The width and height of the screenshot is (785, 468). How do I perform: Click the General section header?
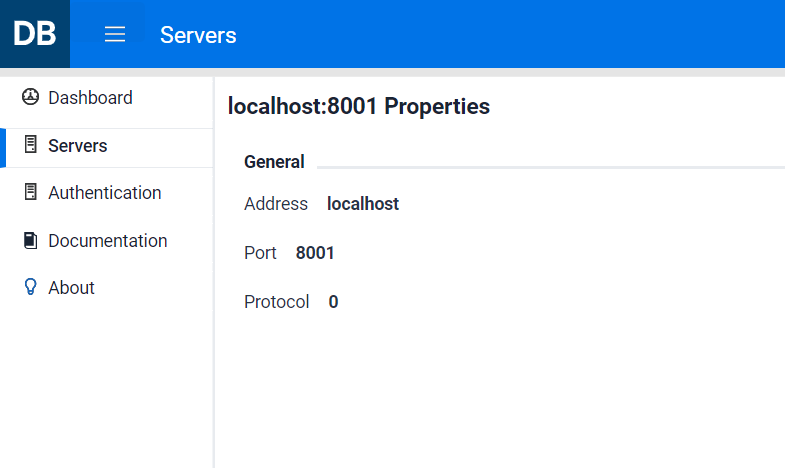pos(274,162)
